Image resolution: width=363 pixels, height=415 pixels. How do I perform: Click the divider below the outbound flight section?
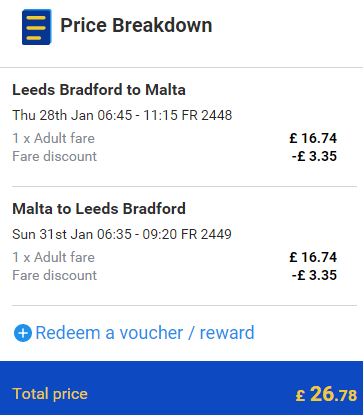click(184, 186)
